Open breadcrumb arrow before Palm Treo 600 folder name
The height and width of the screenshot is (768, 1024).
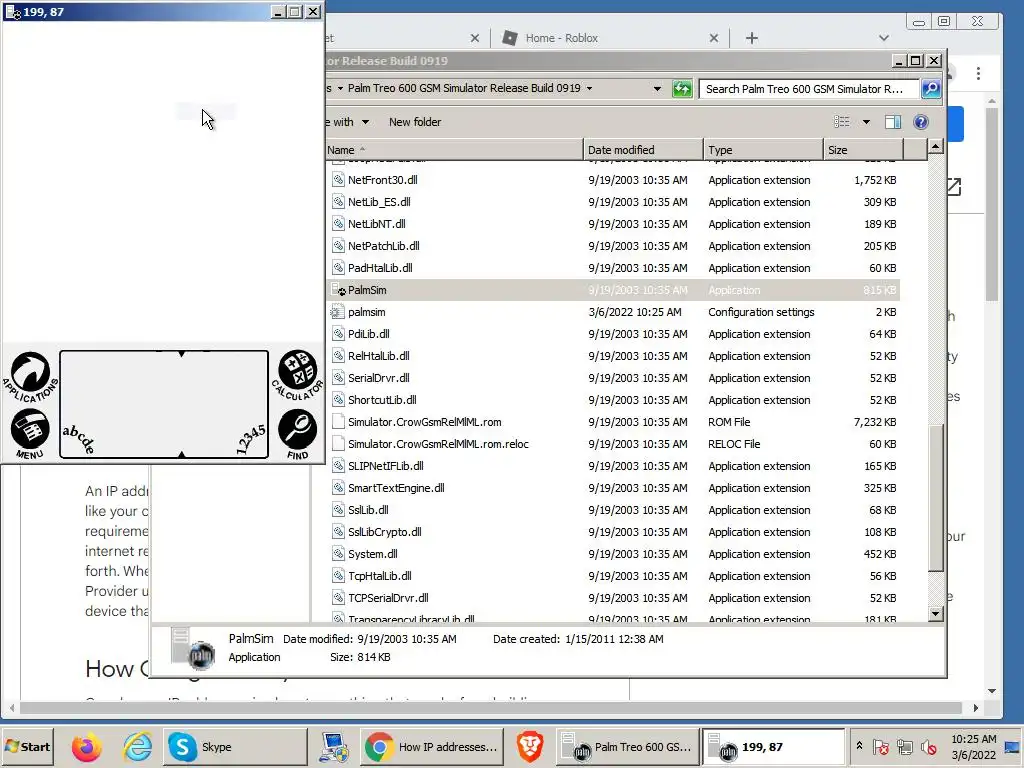(x=340, y=88)
